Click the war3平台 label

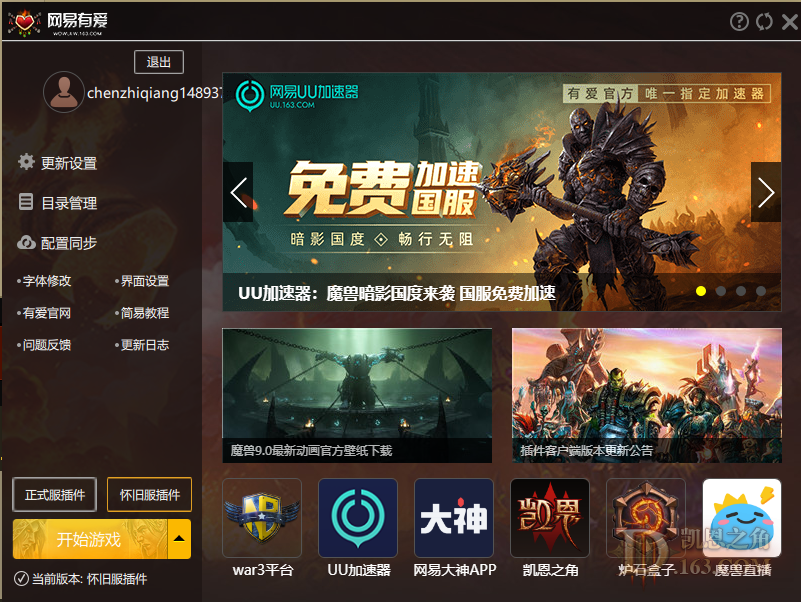263,570
